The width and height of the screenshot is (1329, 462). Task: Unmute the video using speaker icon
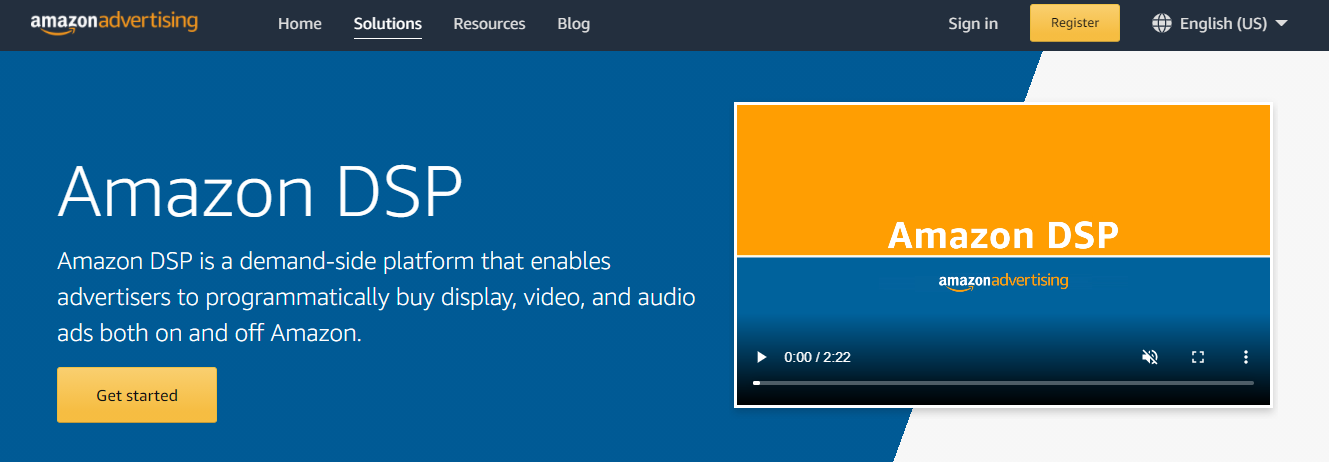point(1150,357)
